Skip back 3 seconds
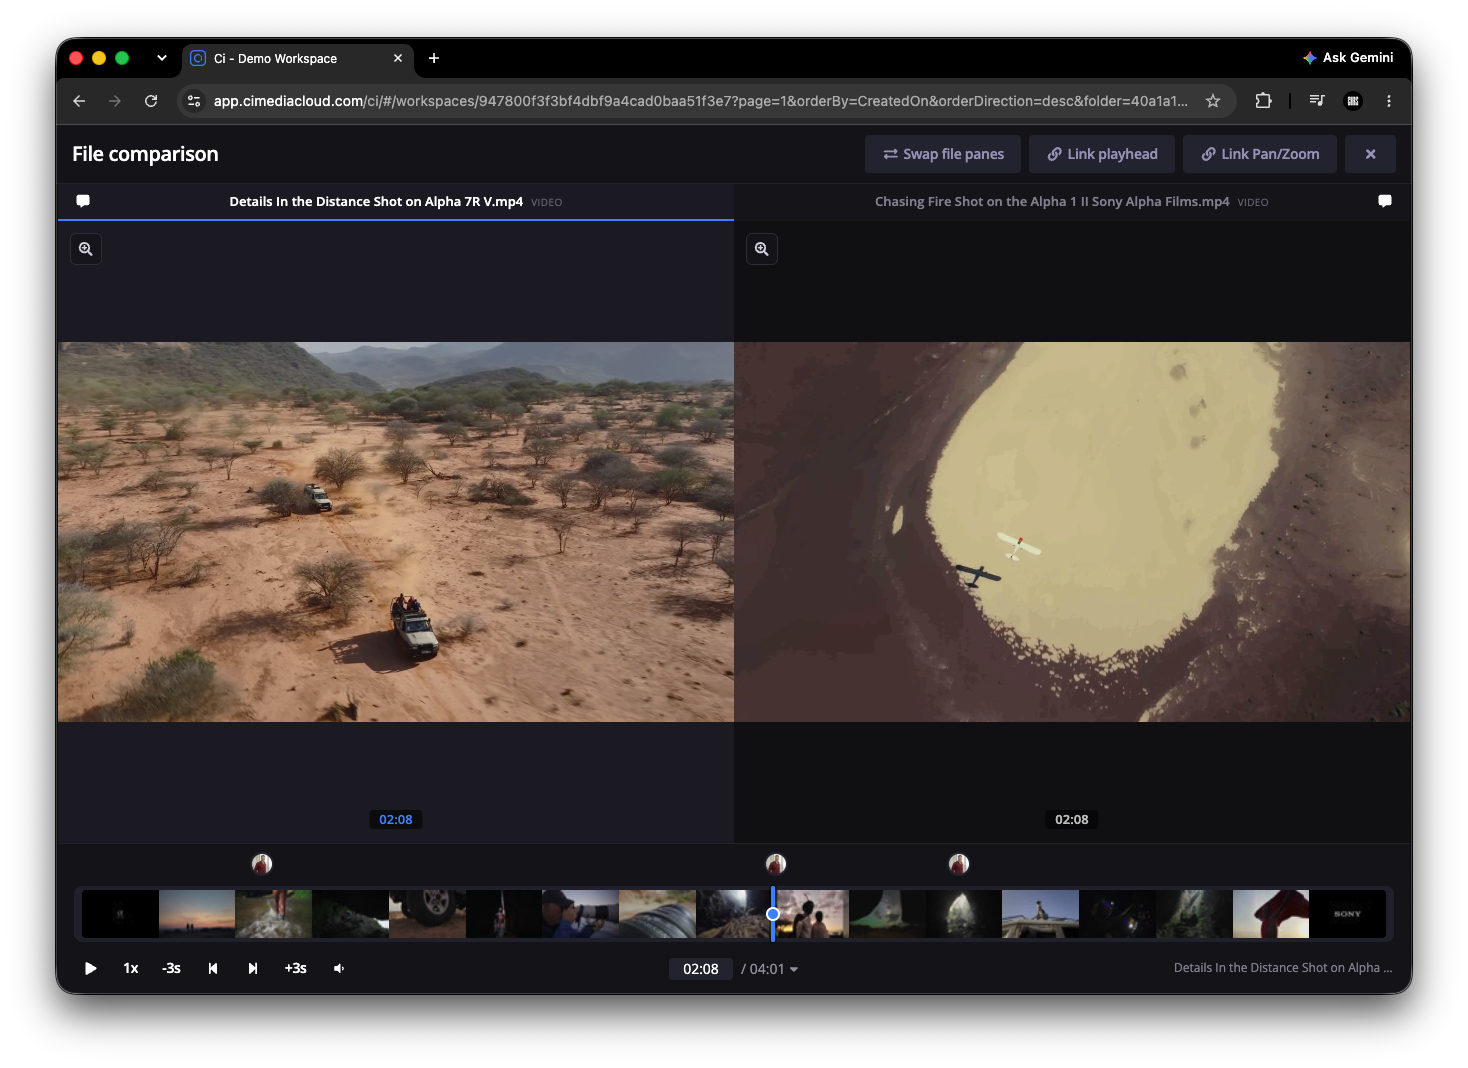The image size is (1468, 1068). coord(172,968)
